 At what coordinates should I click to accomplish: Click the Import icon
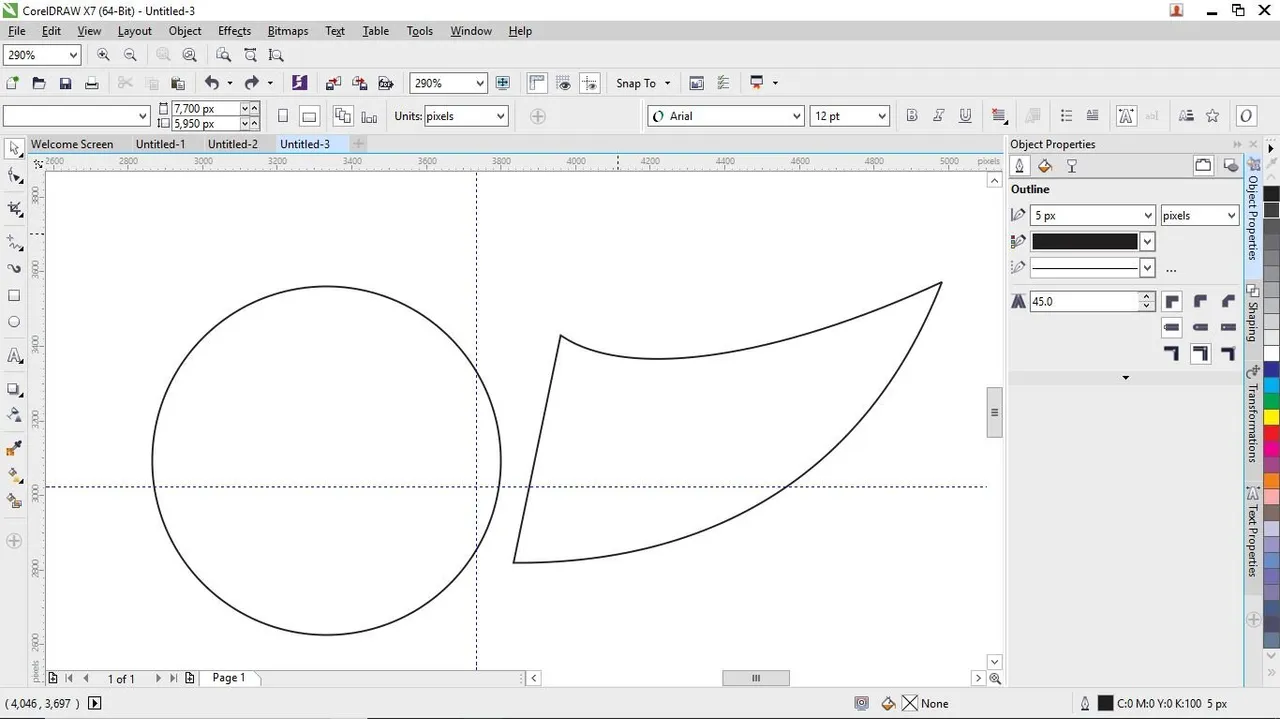(333, 83)
